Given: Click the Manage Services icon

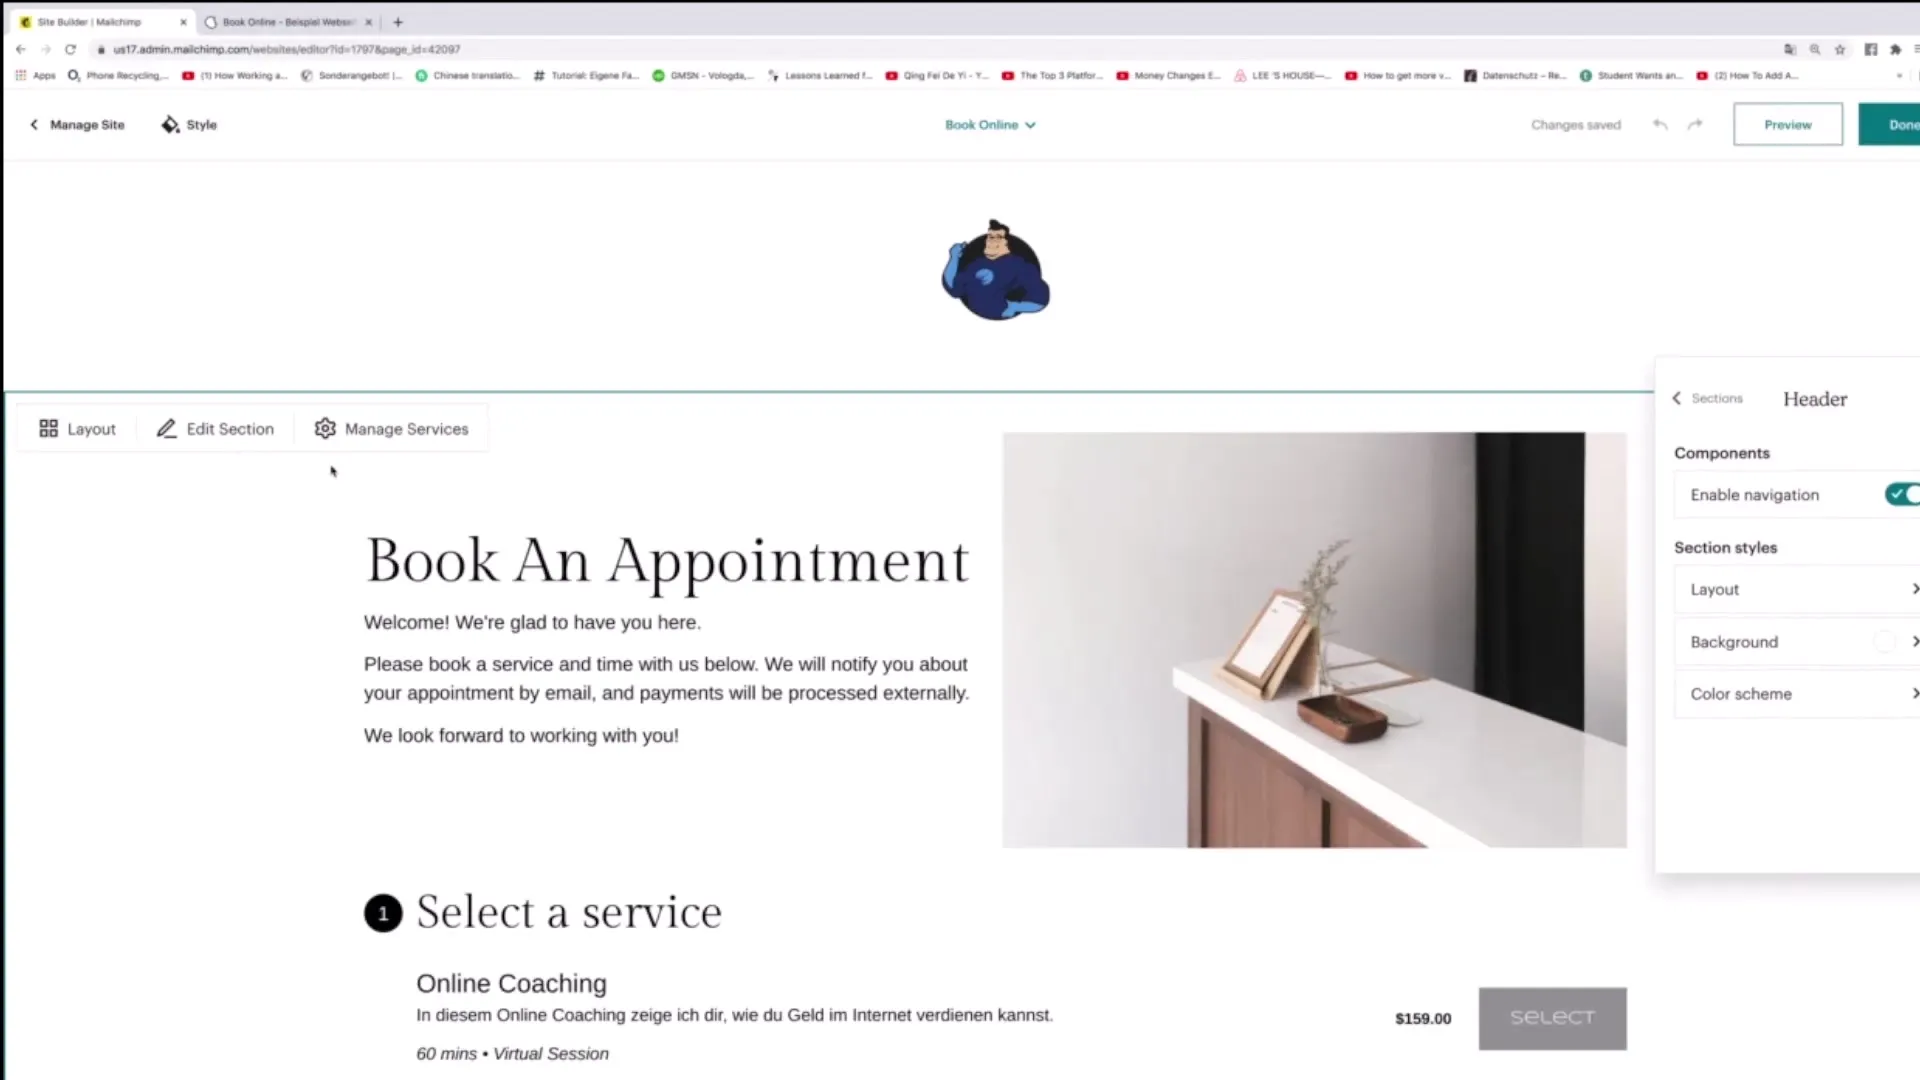Looking at the screenshot, I should coord(324,427).
